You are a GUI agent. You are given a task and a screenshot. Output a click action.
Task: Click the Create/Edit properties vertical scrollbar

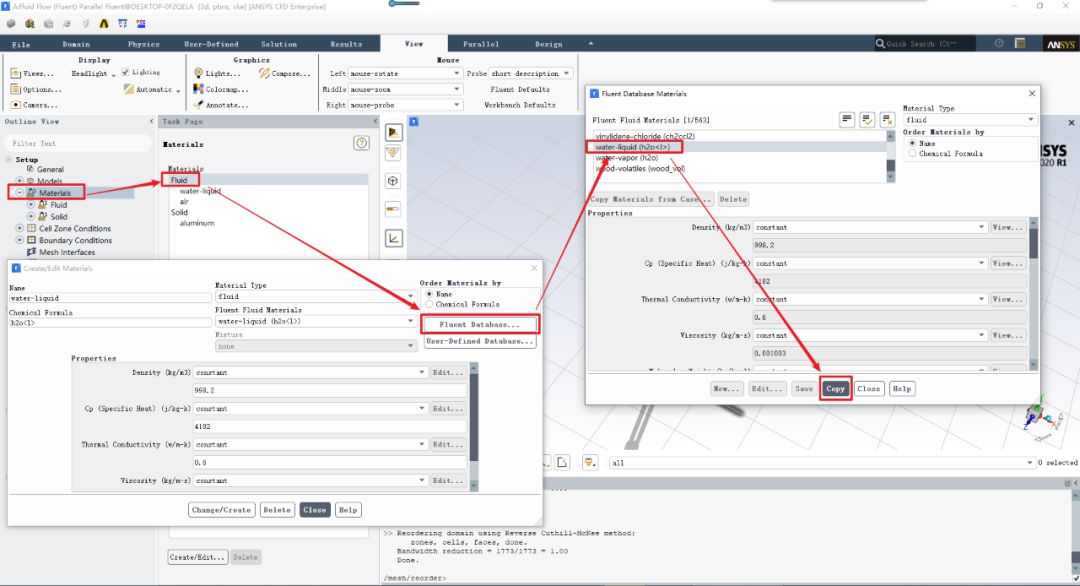point(473,426)
